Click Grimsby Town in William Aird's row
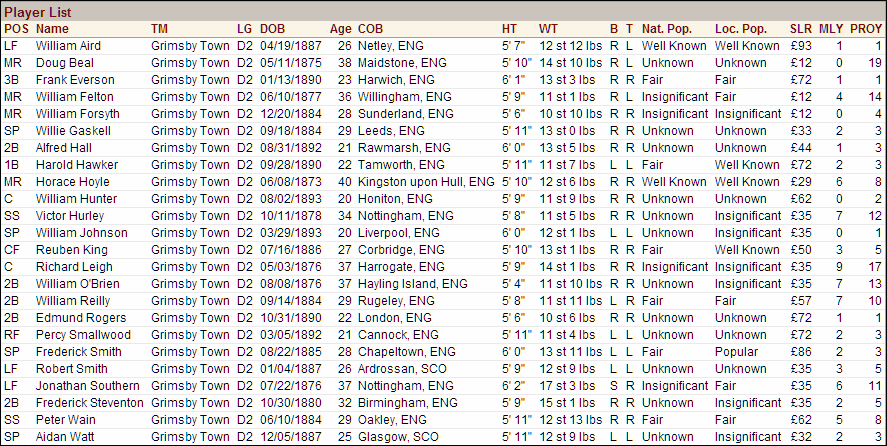The height and width of the screenshot is (446, 887). (x=190, y=46)
